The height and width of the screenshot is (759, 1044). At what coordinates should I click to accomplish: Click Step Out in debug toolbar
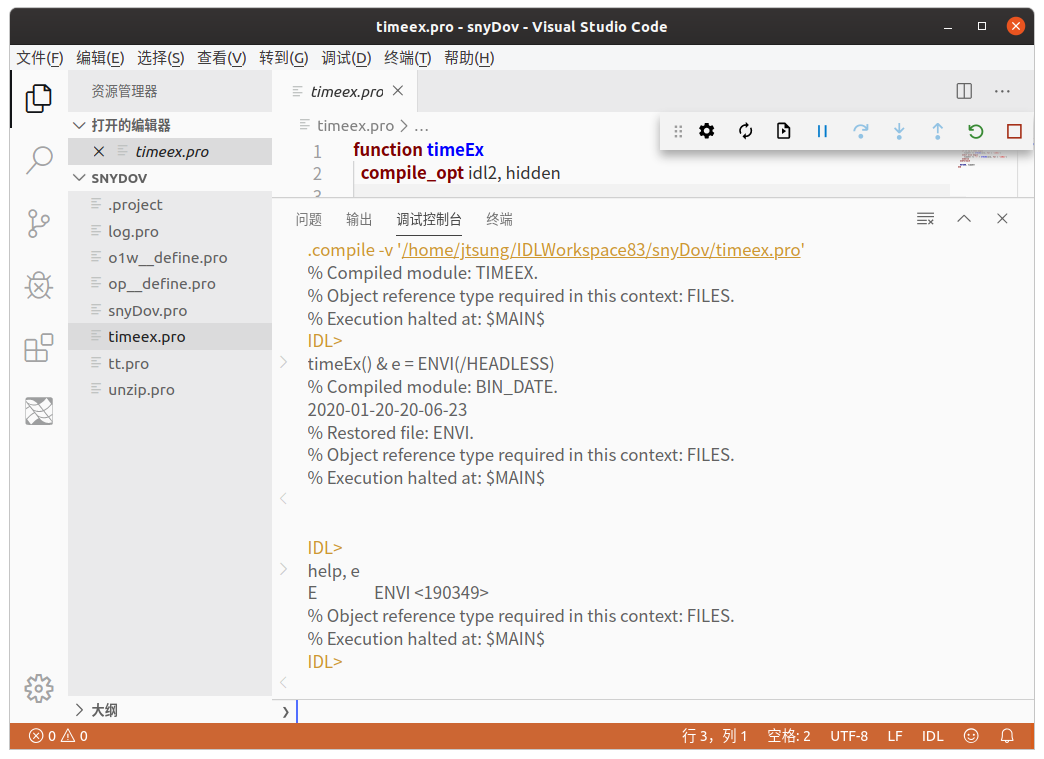[x=937, y=131]
